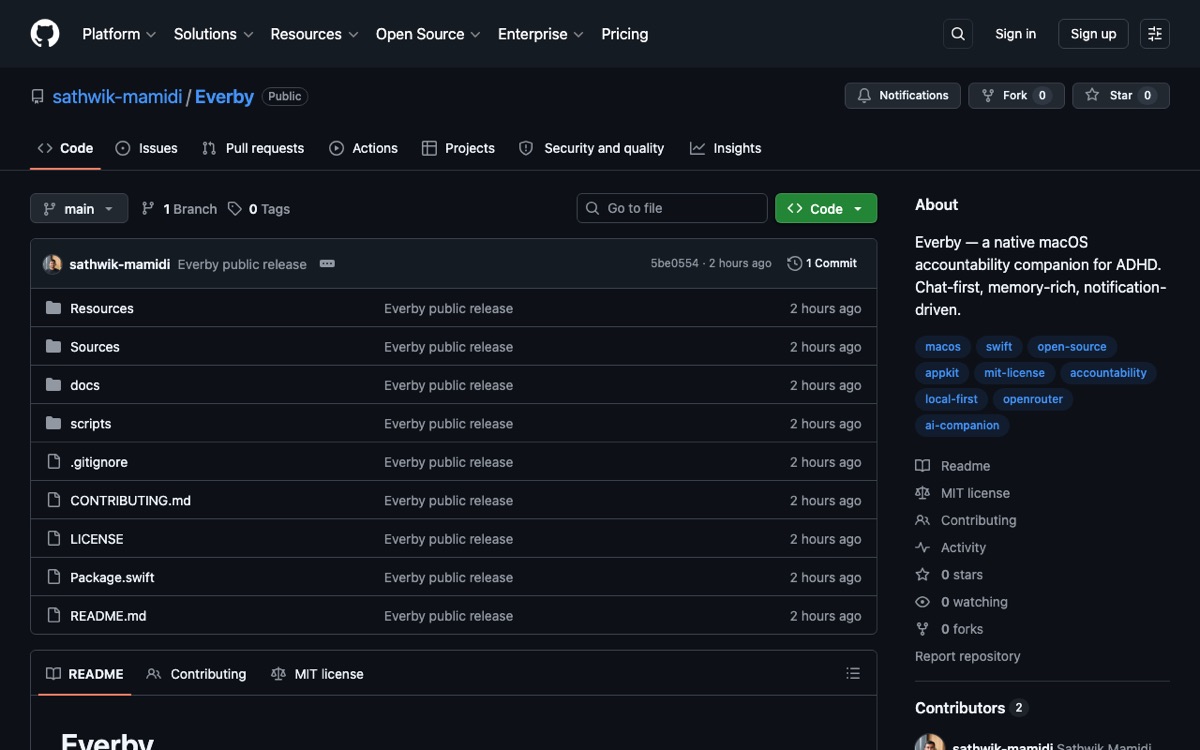Viewport: 1200px width, 750px height.
Task: Open the README outline list icon
Action: 853,674
